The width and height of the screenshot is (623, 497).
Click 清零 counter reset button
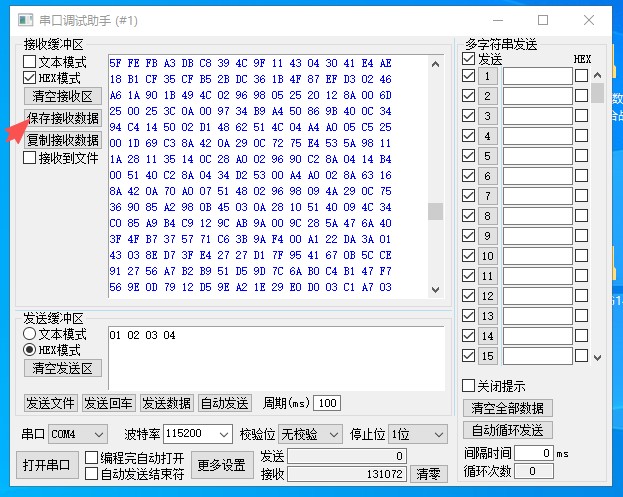coord(428,474)
